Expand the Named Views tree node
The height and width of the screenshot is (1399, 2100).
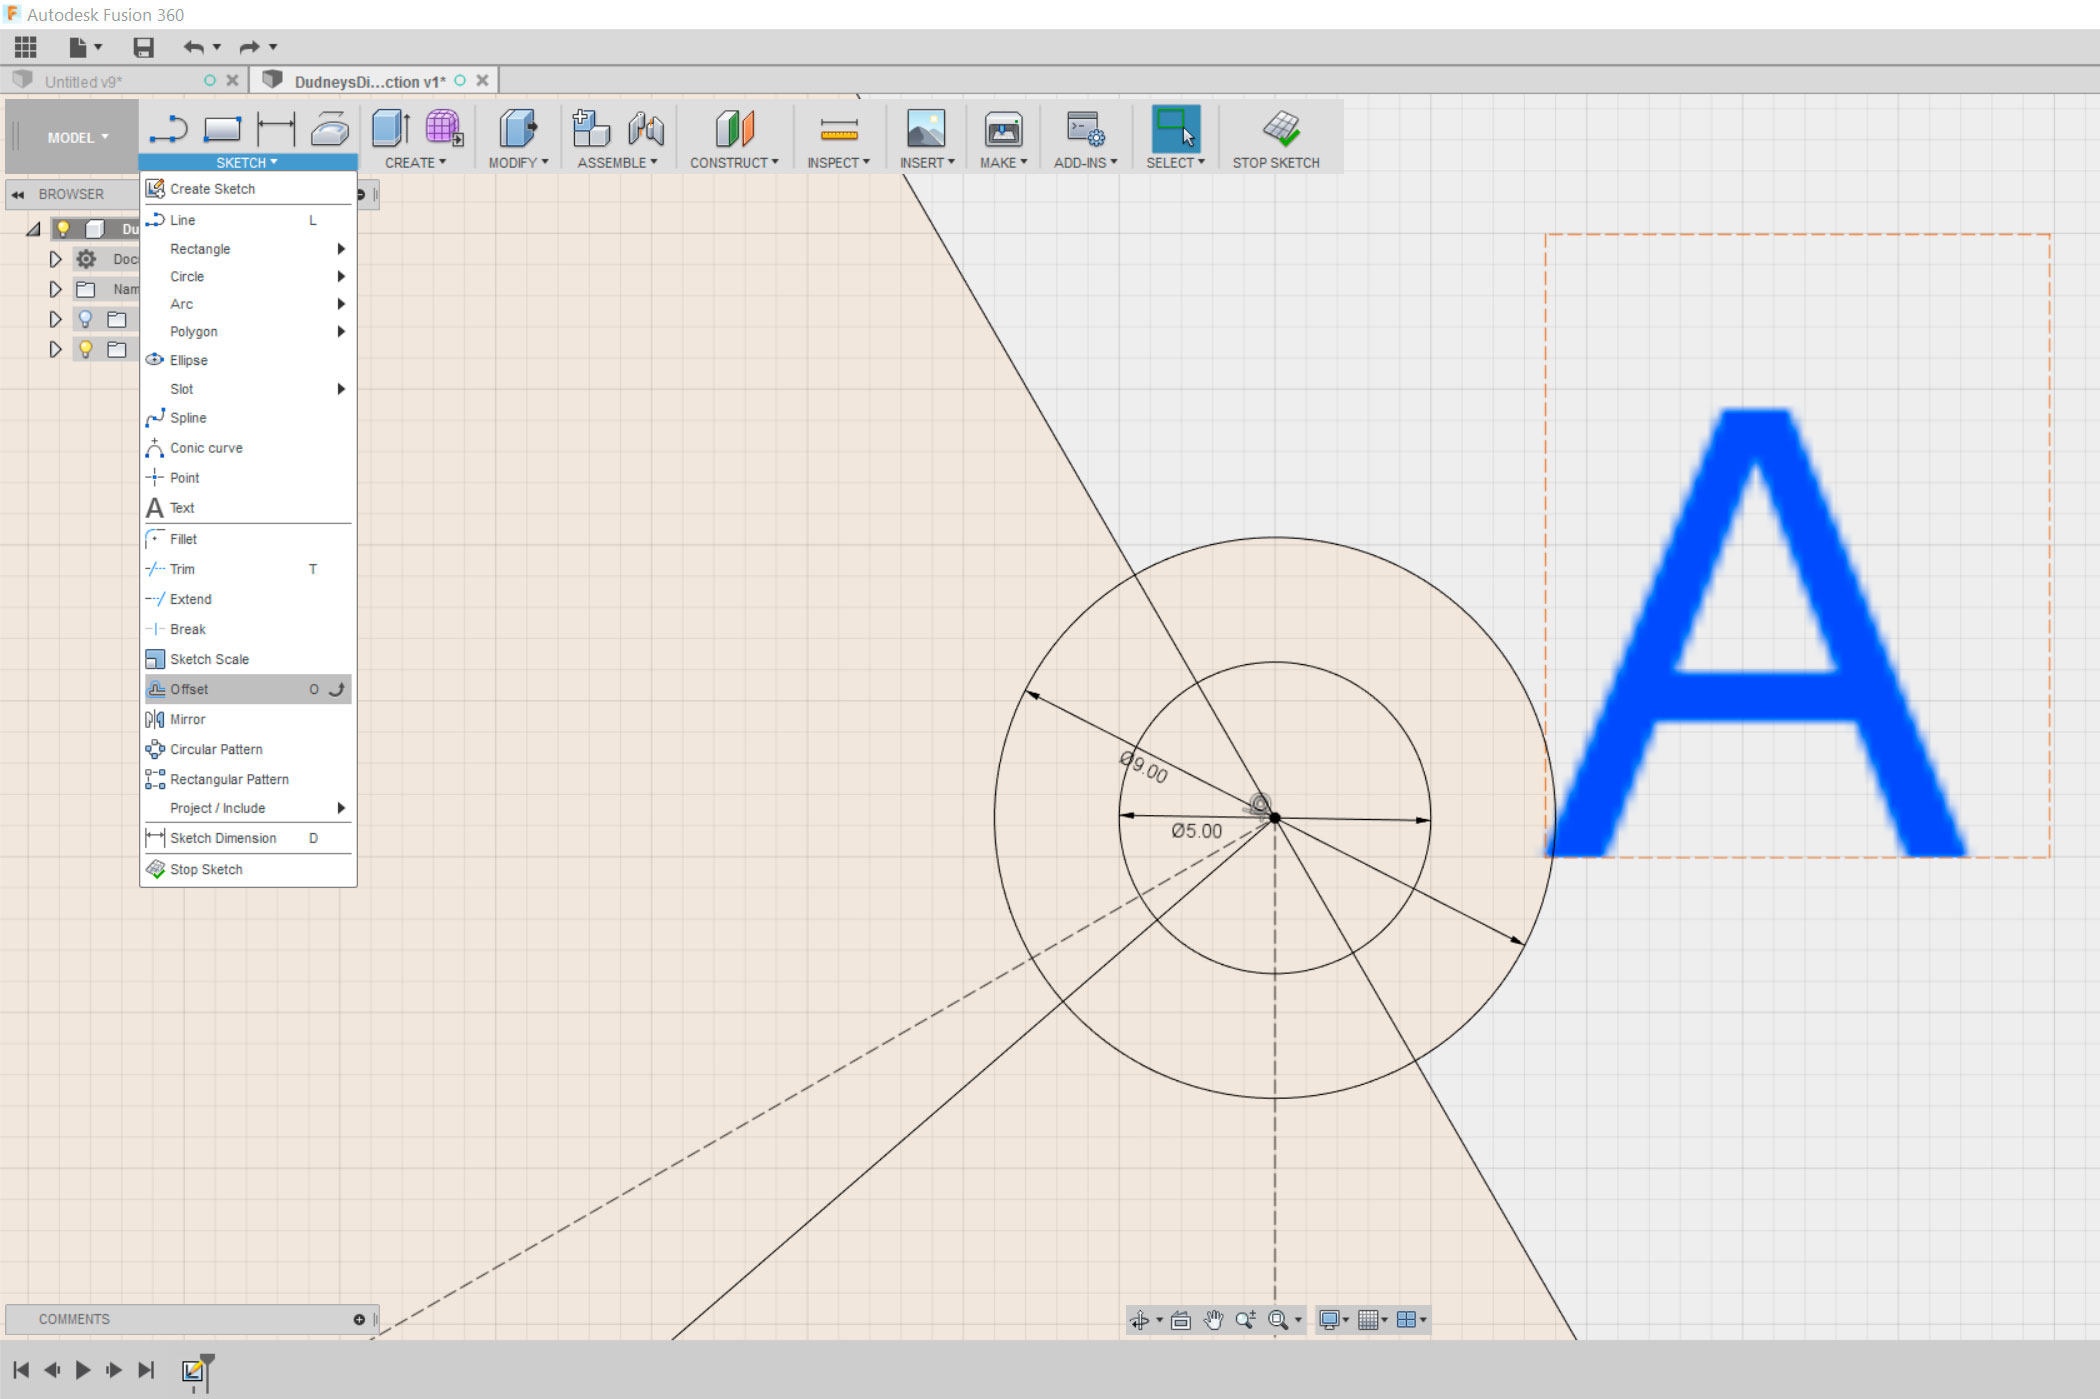[x=55, y=289]
